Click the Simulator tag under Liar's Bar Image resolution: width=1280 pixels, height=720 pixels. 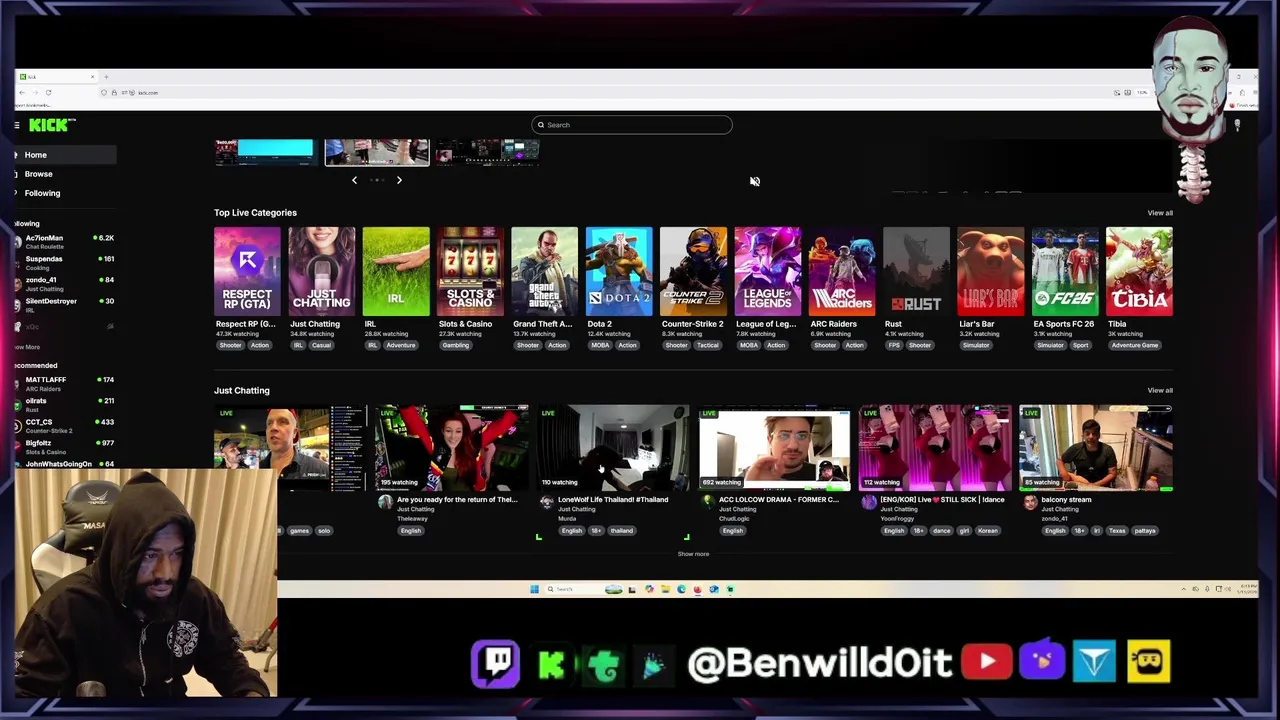coord(976,346)
